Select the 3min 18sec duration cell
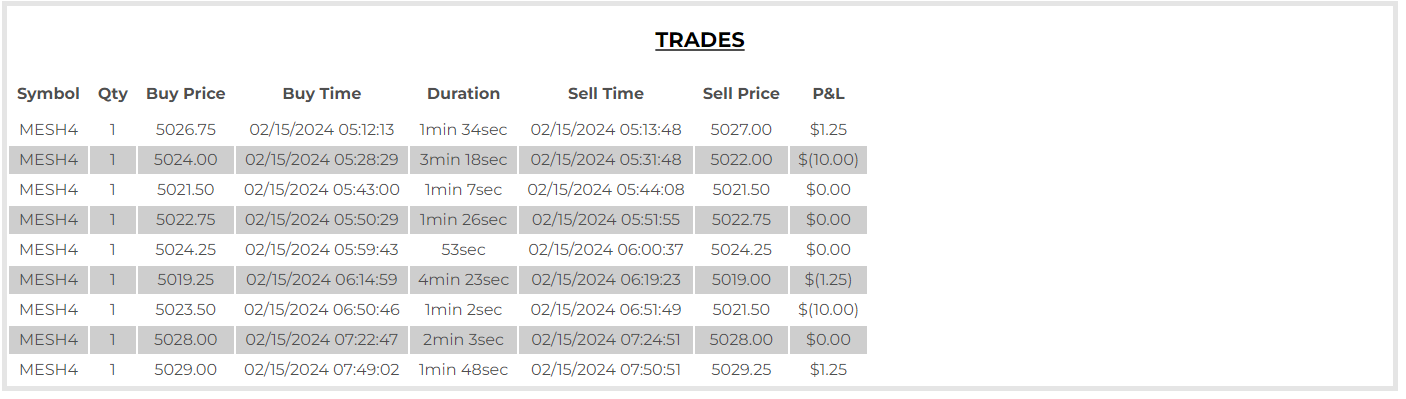 pyautogui.click(x=464, y=160)
